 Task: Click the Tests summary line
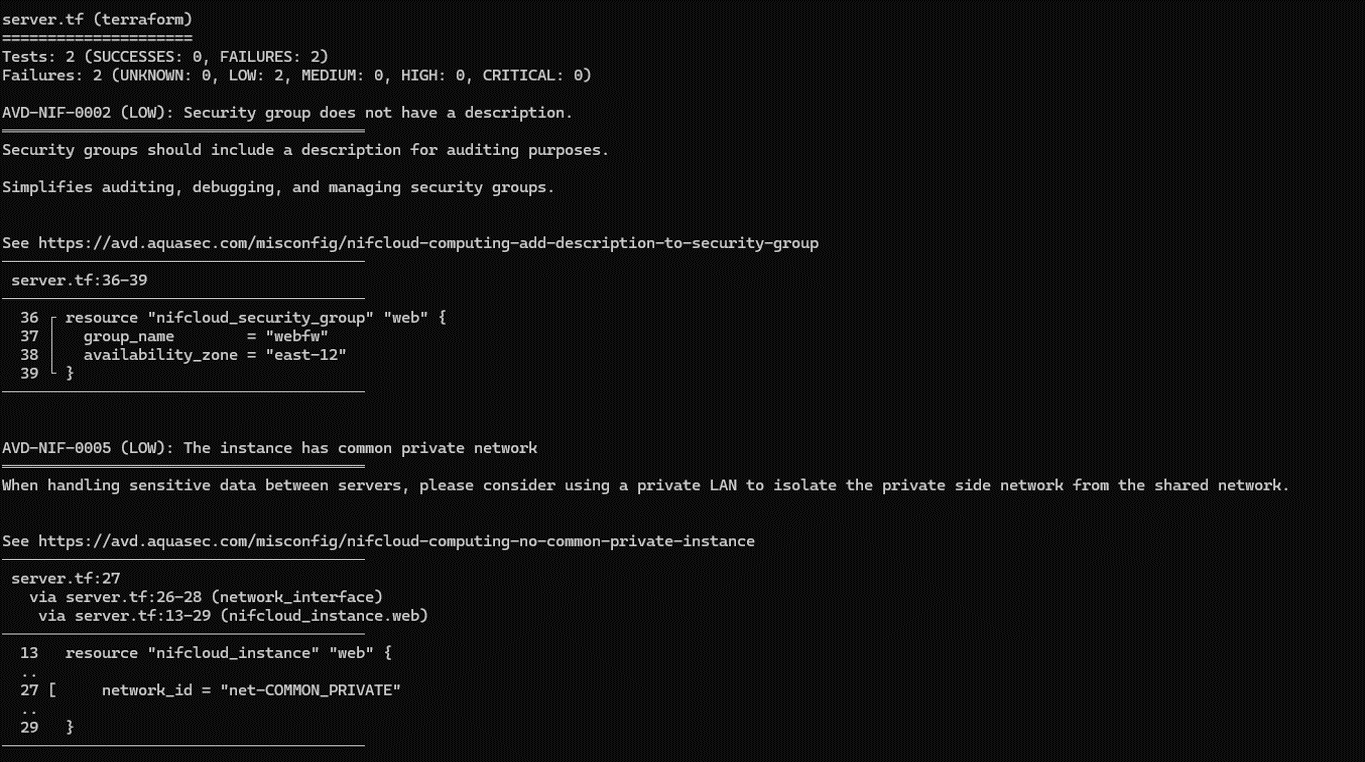(165, 57)
